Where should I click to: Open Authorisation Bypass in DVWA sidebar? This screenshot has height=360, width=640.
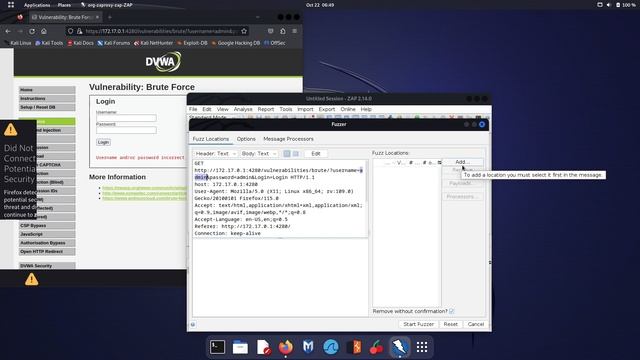(x=47, y=243)
